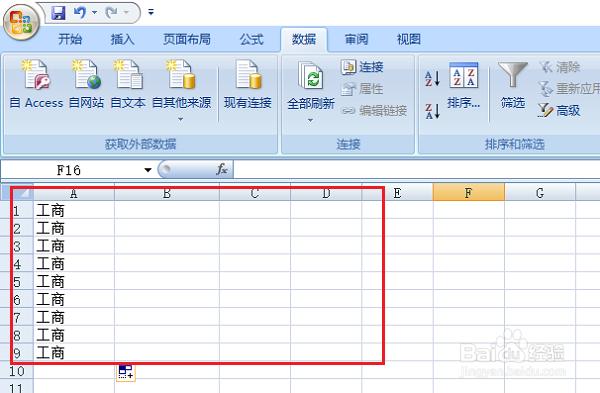Screen dimensions: 600x393
Task: Select column B header
Action: point(167,193)
